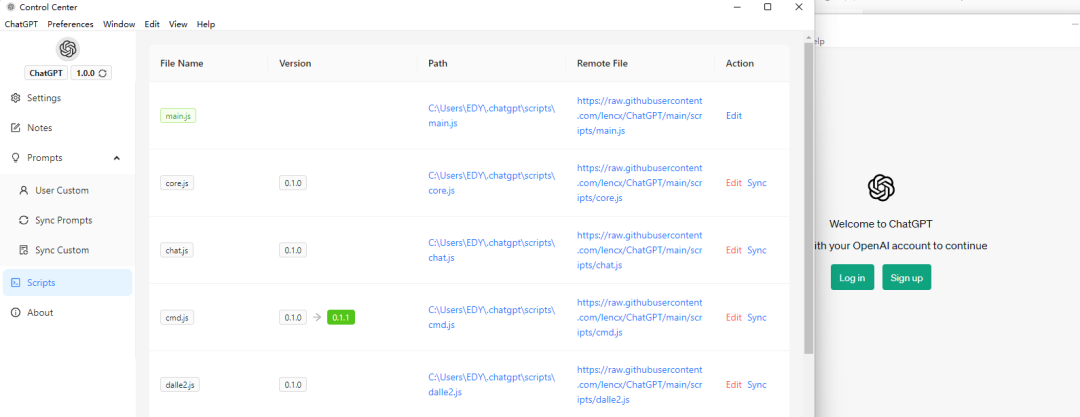
Task: Open the About page
Action: (x=68, y=313)
